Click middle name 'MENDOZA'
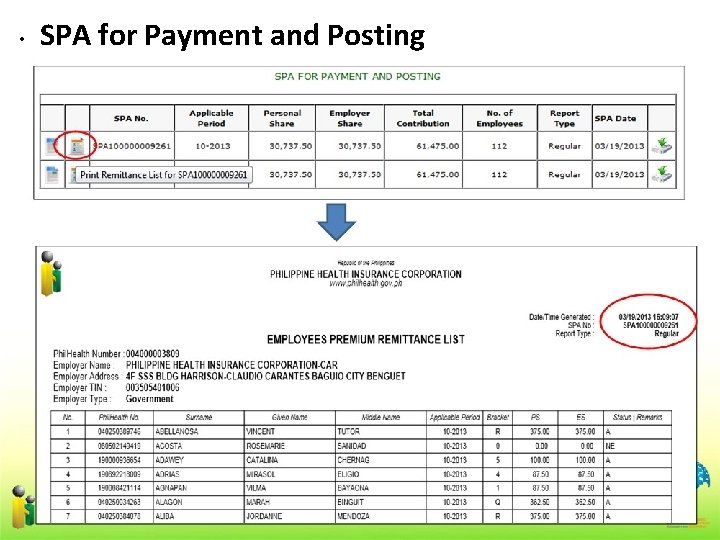 click(x=353, y=517)
